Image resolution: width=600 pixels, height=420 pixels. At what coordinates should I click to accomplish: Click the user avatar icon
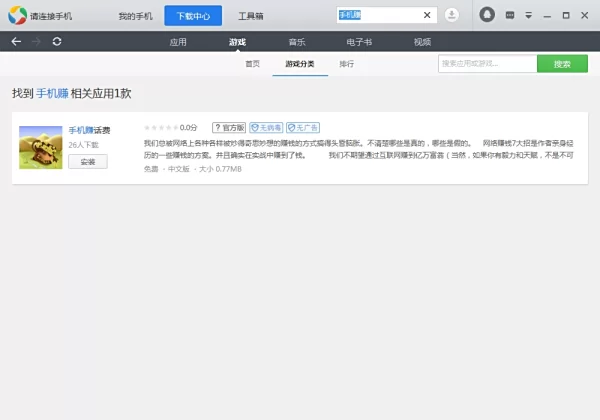coord(487,15)
